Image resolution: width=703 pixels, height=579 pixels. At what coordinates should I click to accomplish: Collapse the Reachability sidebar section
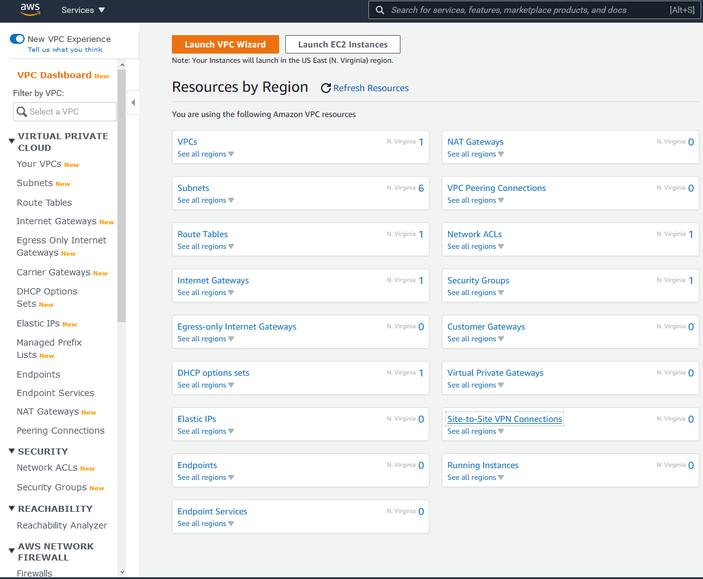click(x=12, y=509)
